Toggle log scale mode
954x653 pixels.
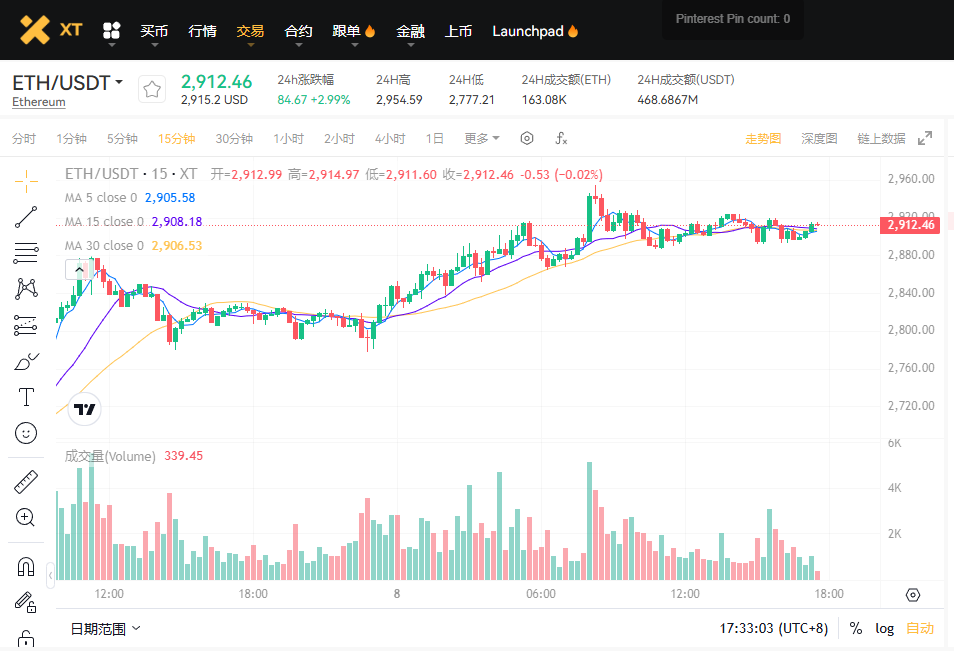click(x=885, y=628)
